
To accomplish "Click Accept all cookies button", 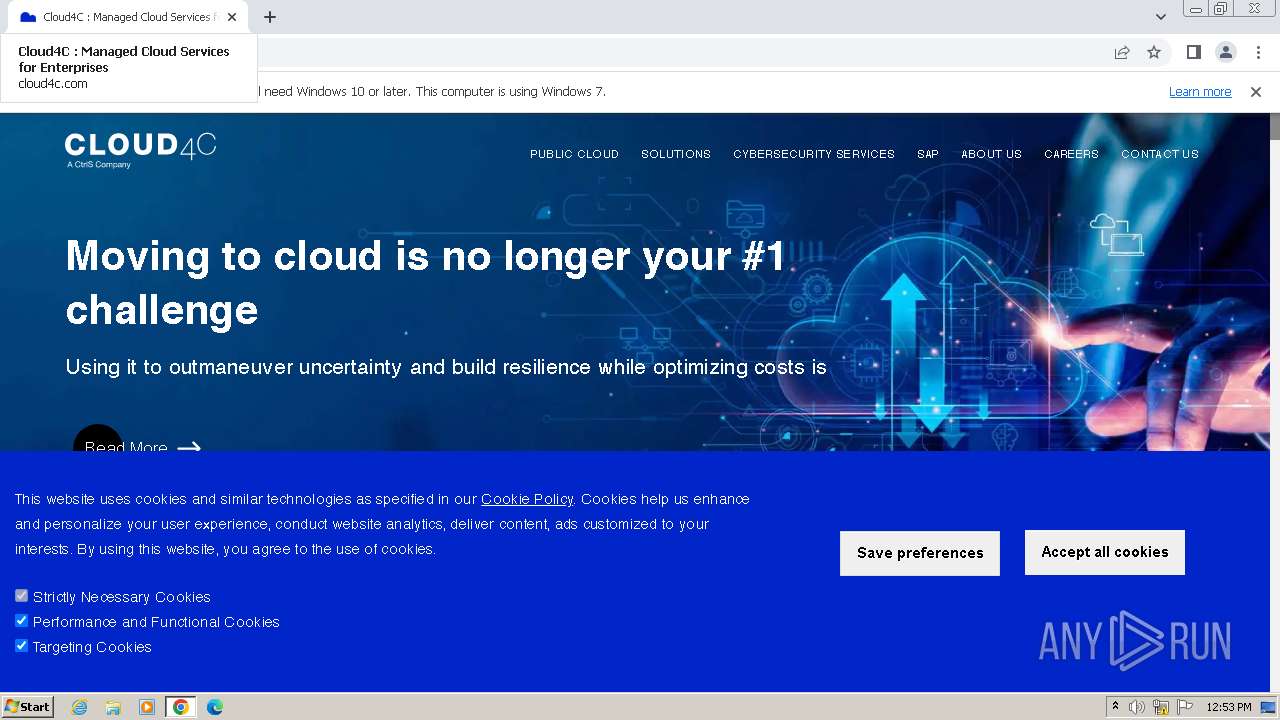I will [1105, 552].
